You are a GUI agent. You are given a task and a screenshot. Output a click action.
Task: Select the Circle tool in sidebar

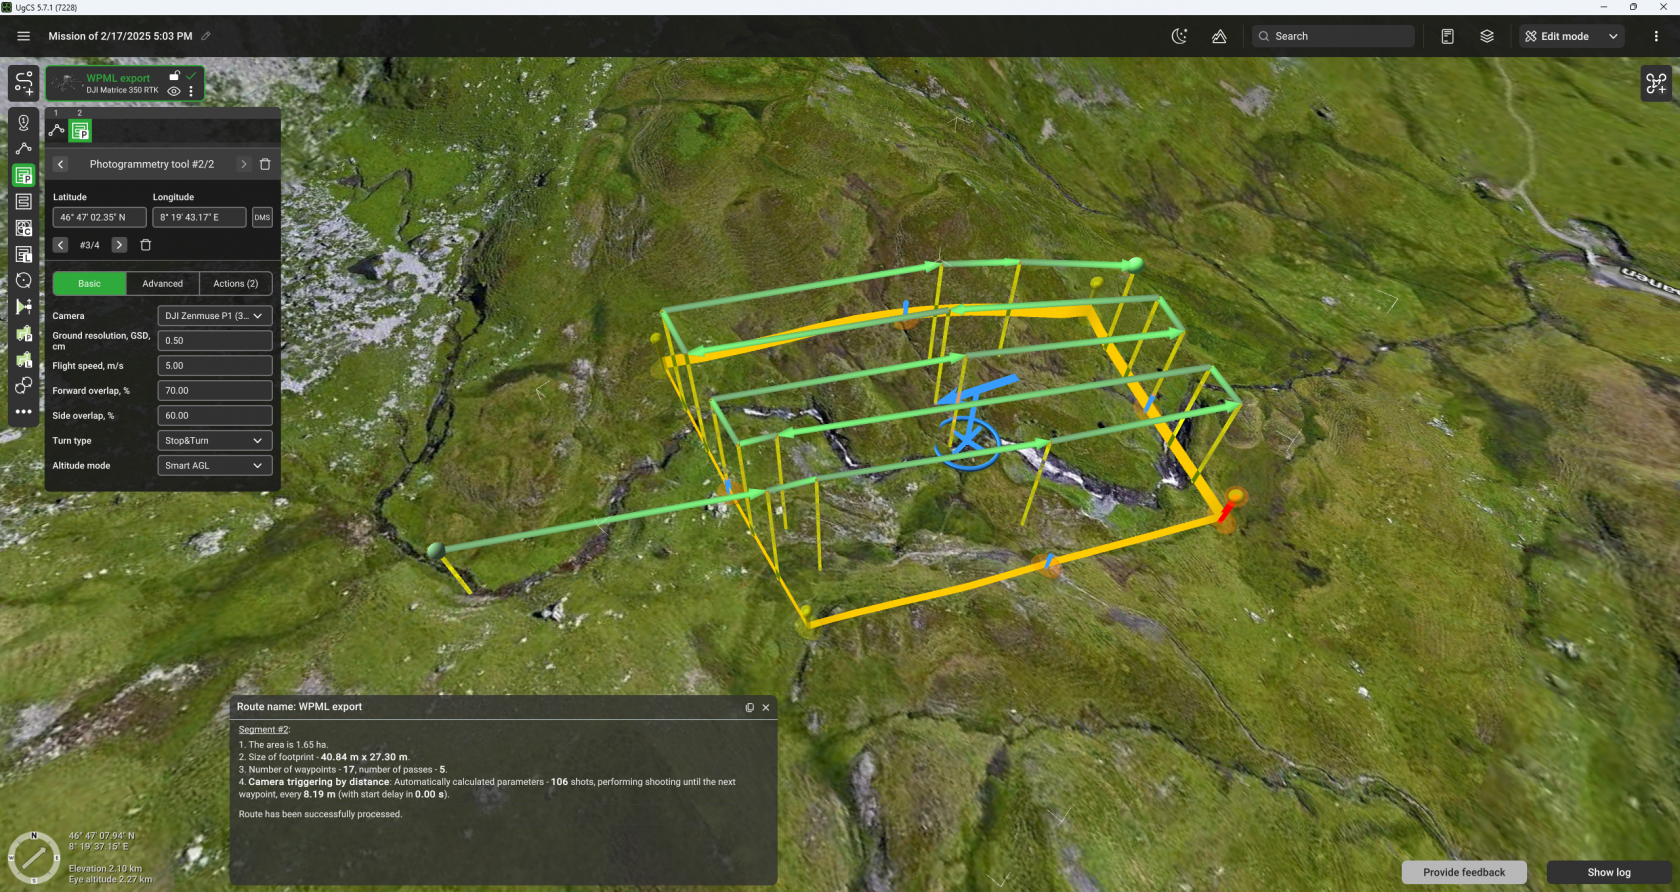click(x=24, y=280)
